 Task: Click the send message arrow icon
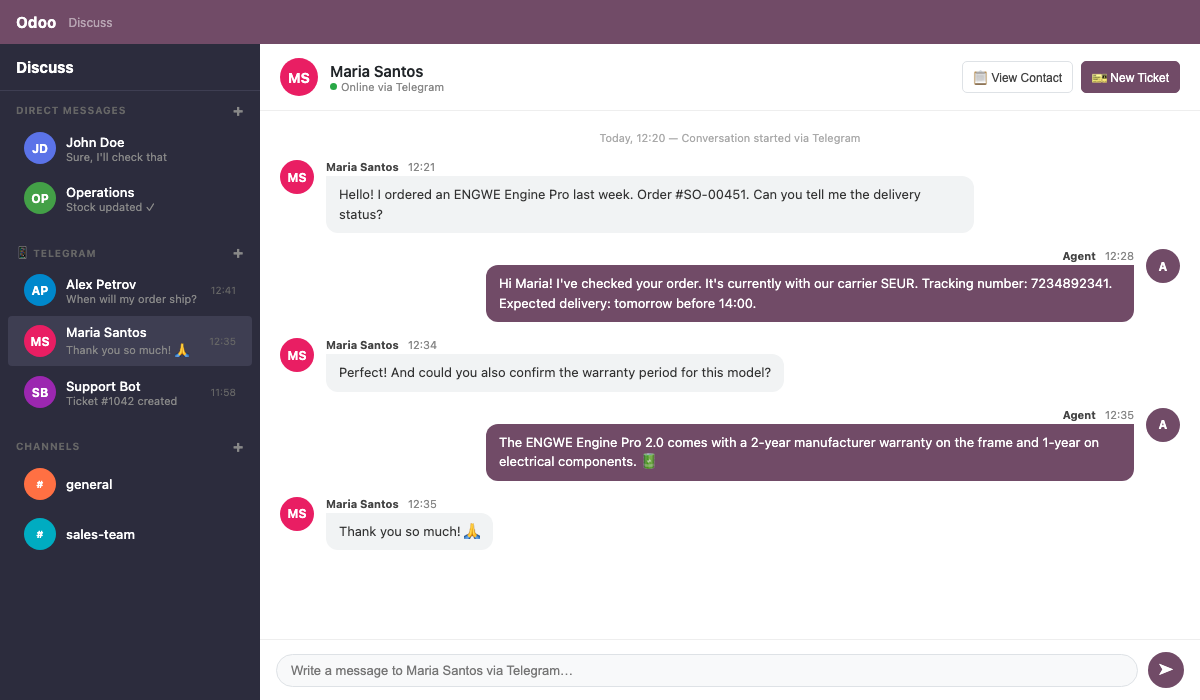click(1165, 669)
